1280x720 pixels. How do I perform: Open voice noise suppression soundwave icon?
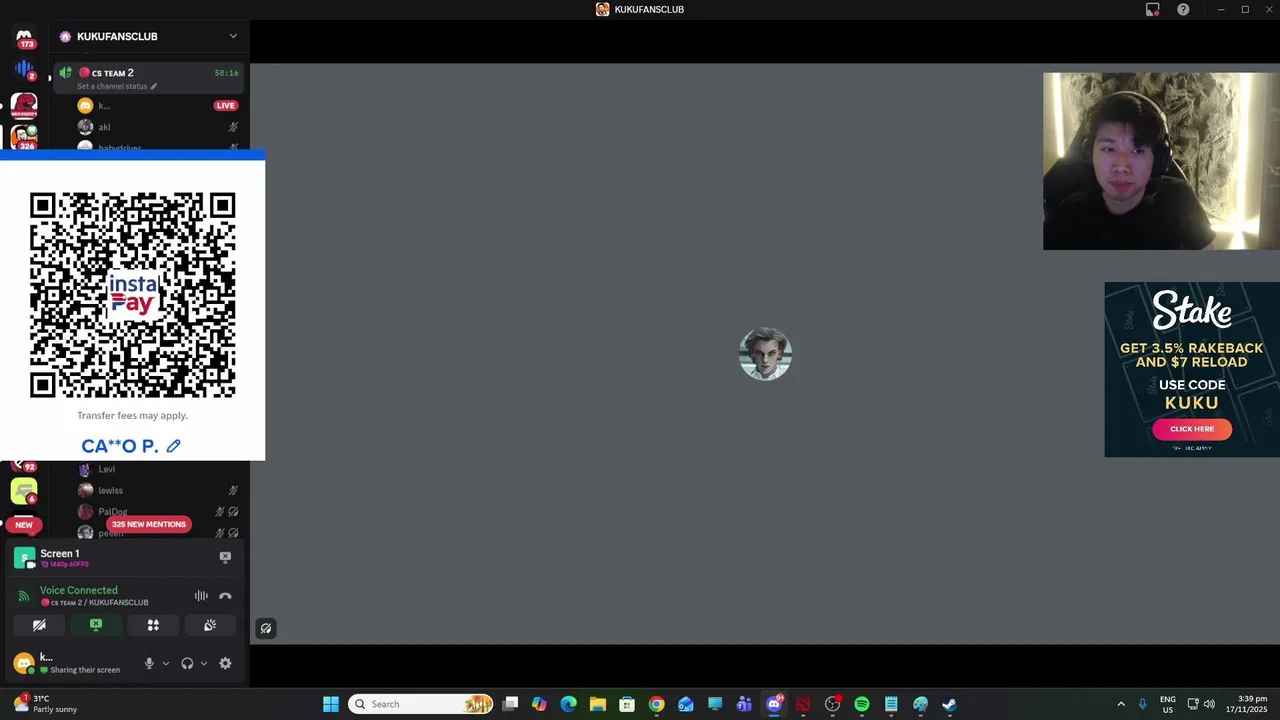[x=201, y=596]
